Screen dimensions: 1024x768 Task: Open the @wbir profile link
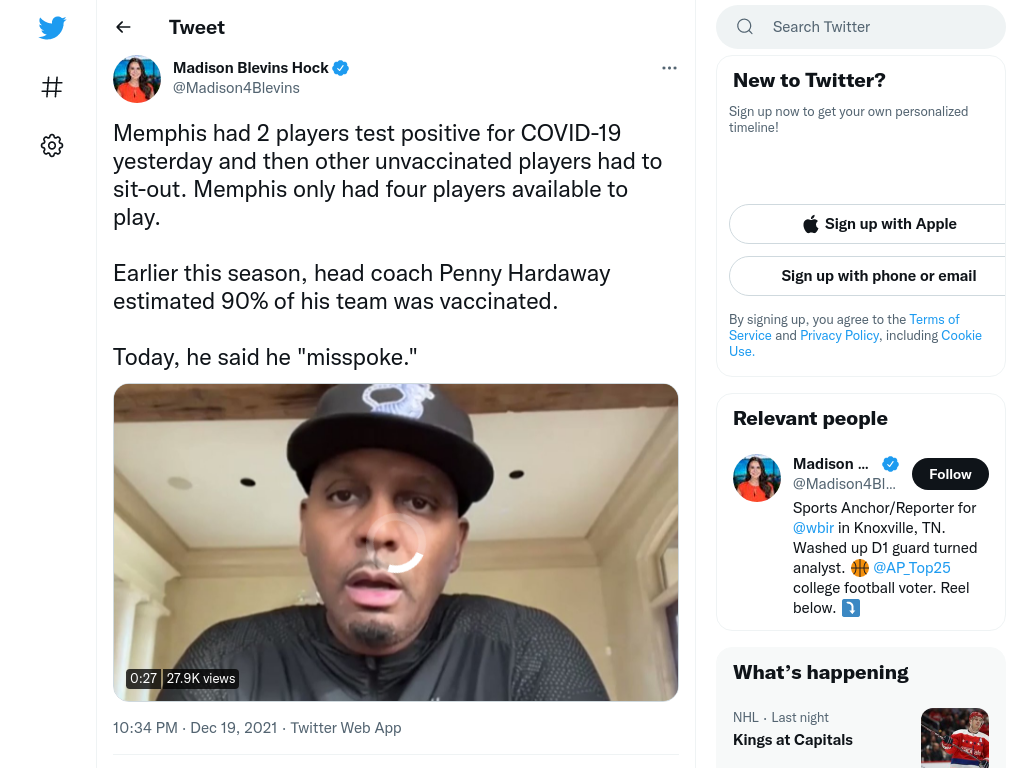[x=813, y=528]
